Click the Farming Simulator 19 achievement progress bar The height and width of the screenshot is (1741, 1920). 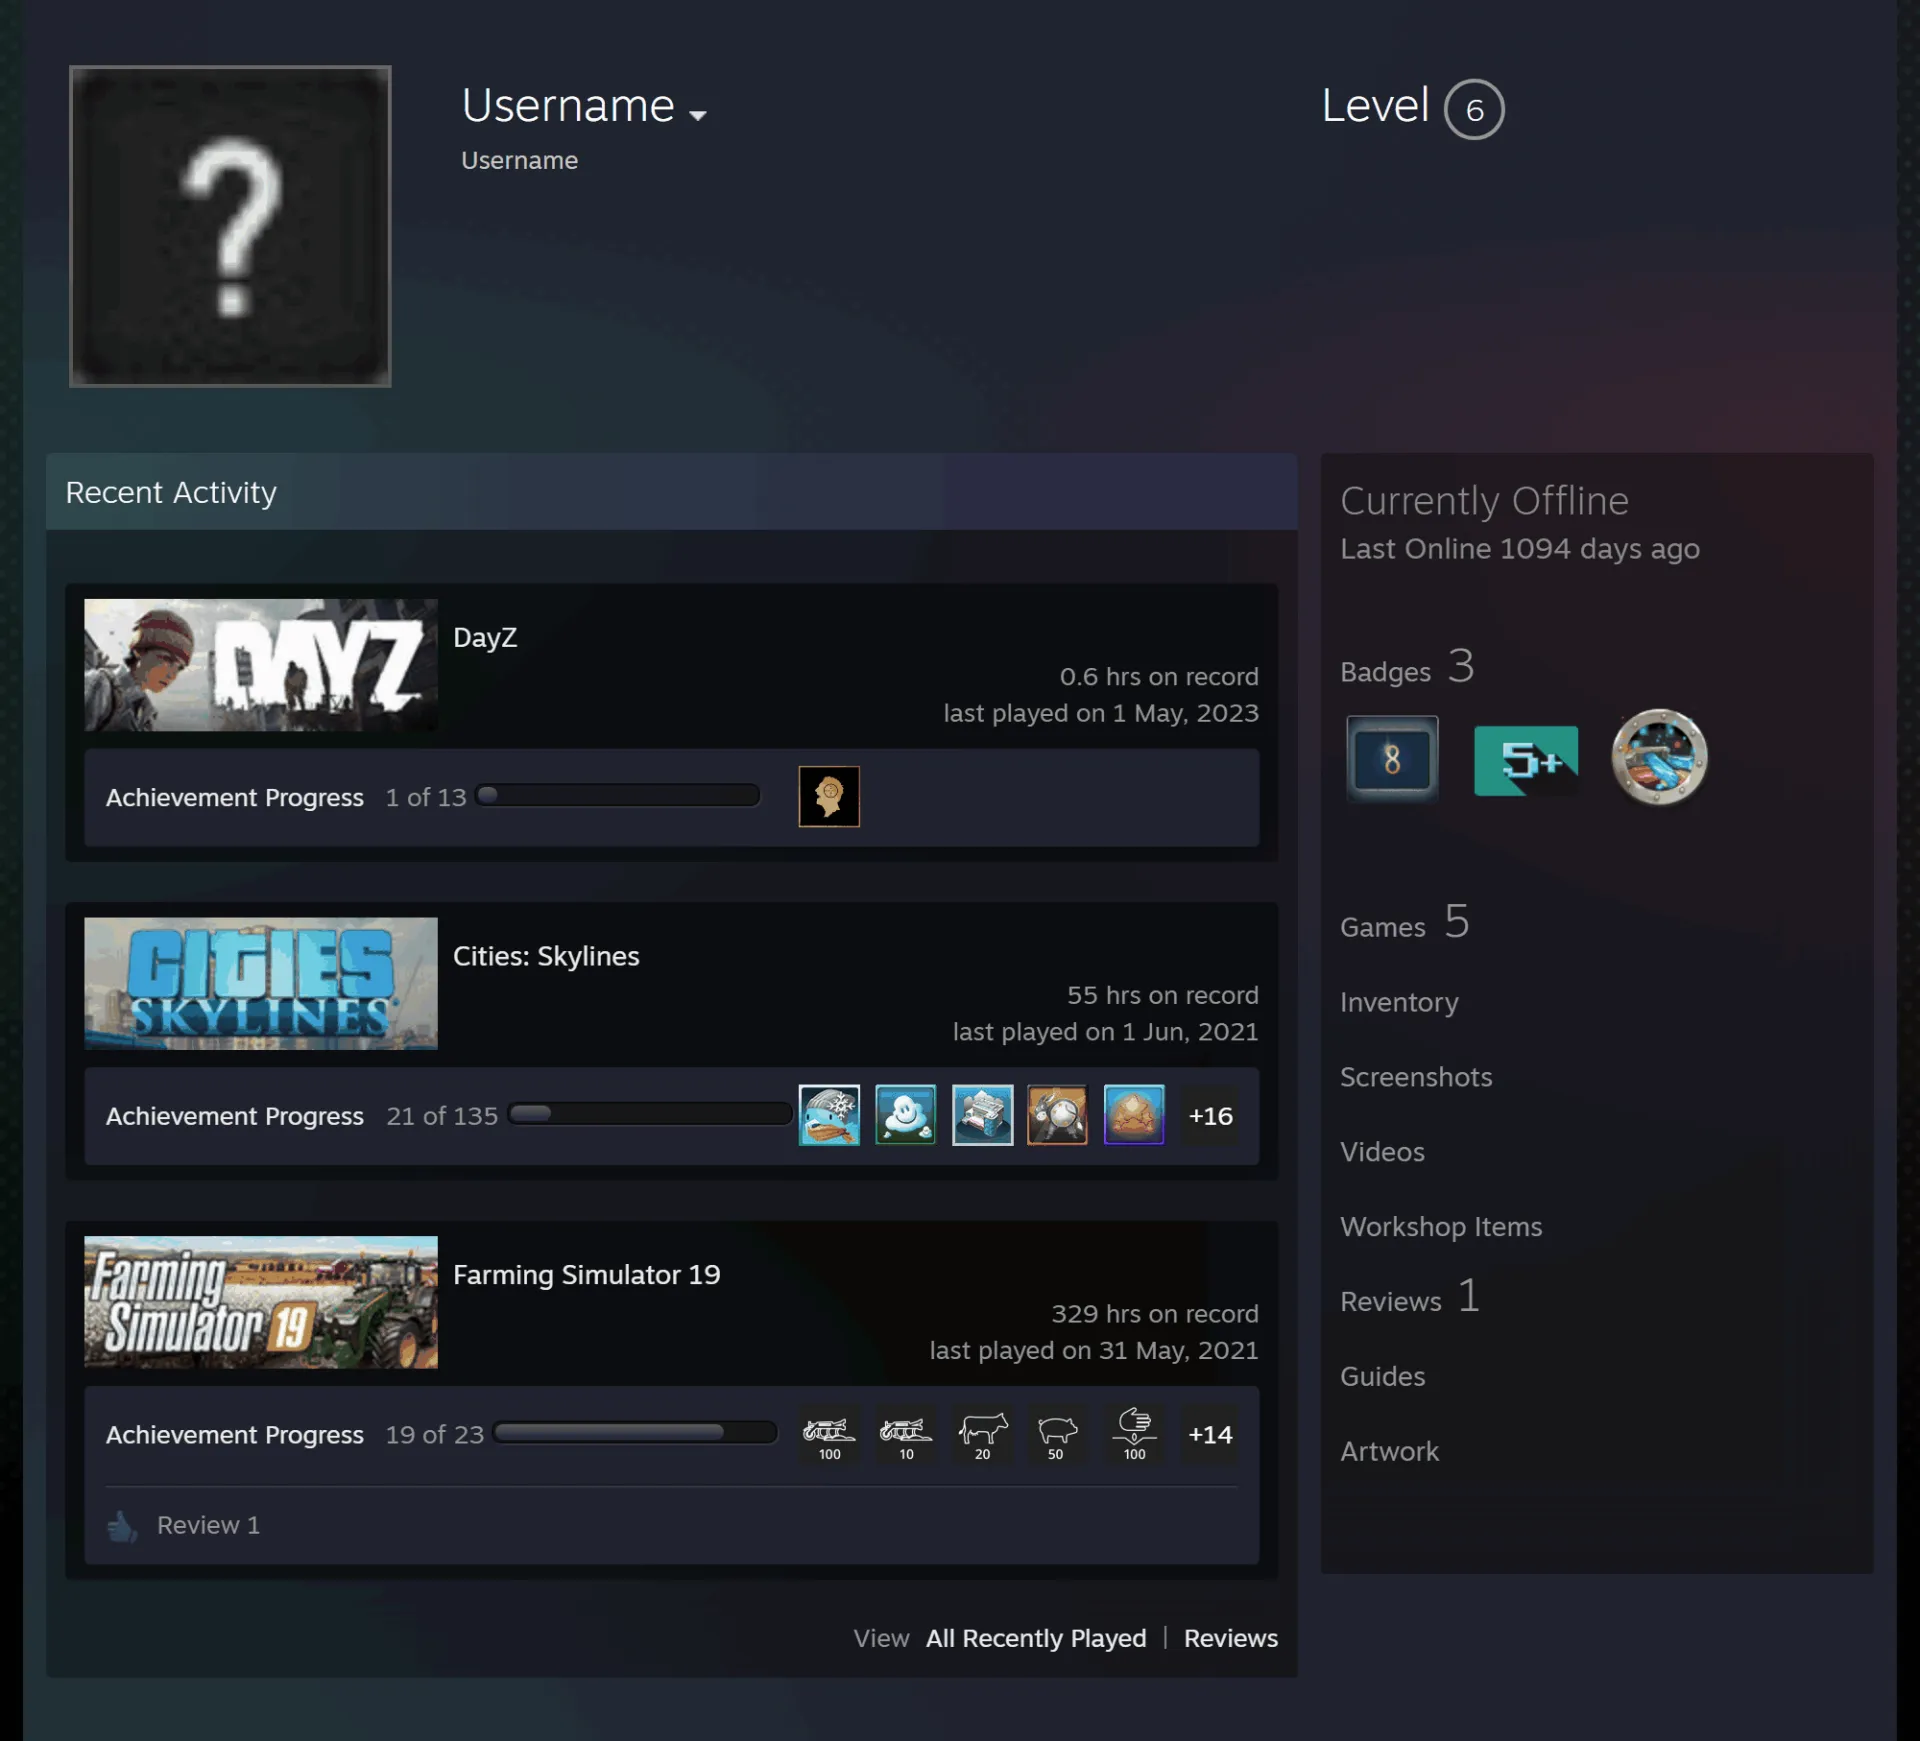tap(635, 1432)
